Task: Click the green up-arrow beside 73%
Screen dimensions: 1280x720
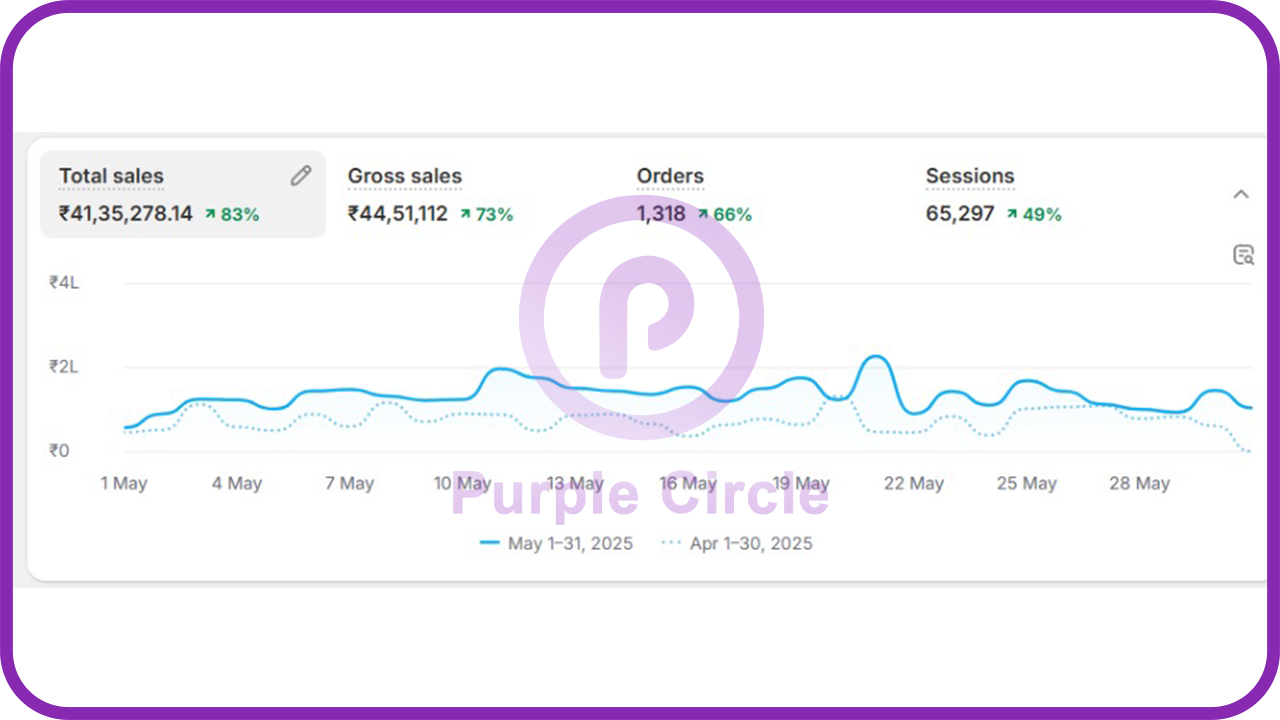Action: (465, 214)
